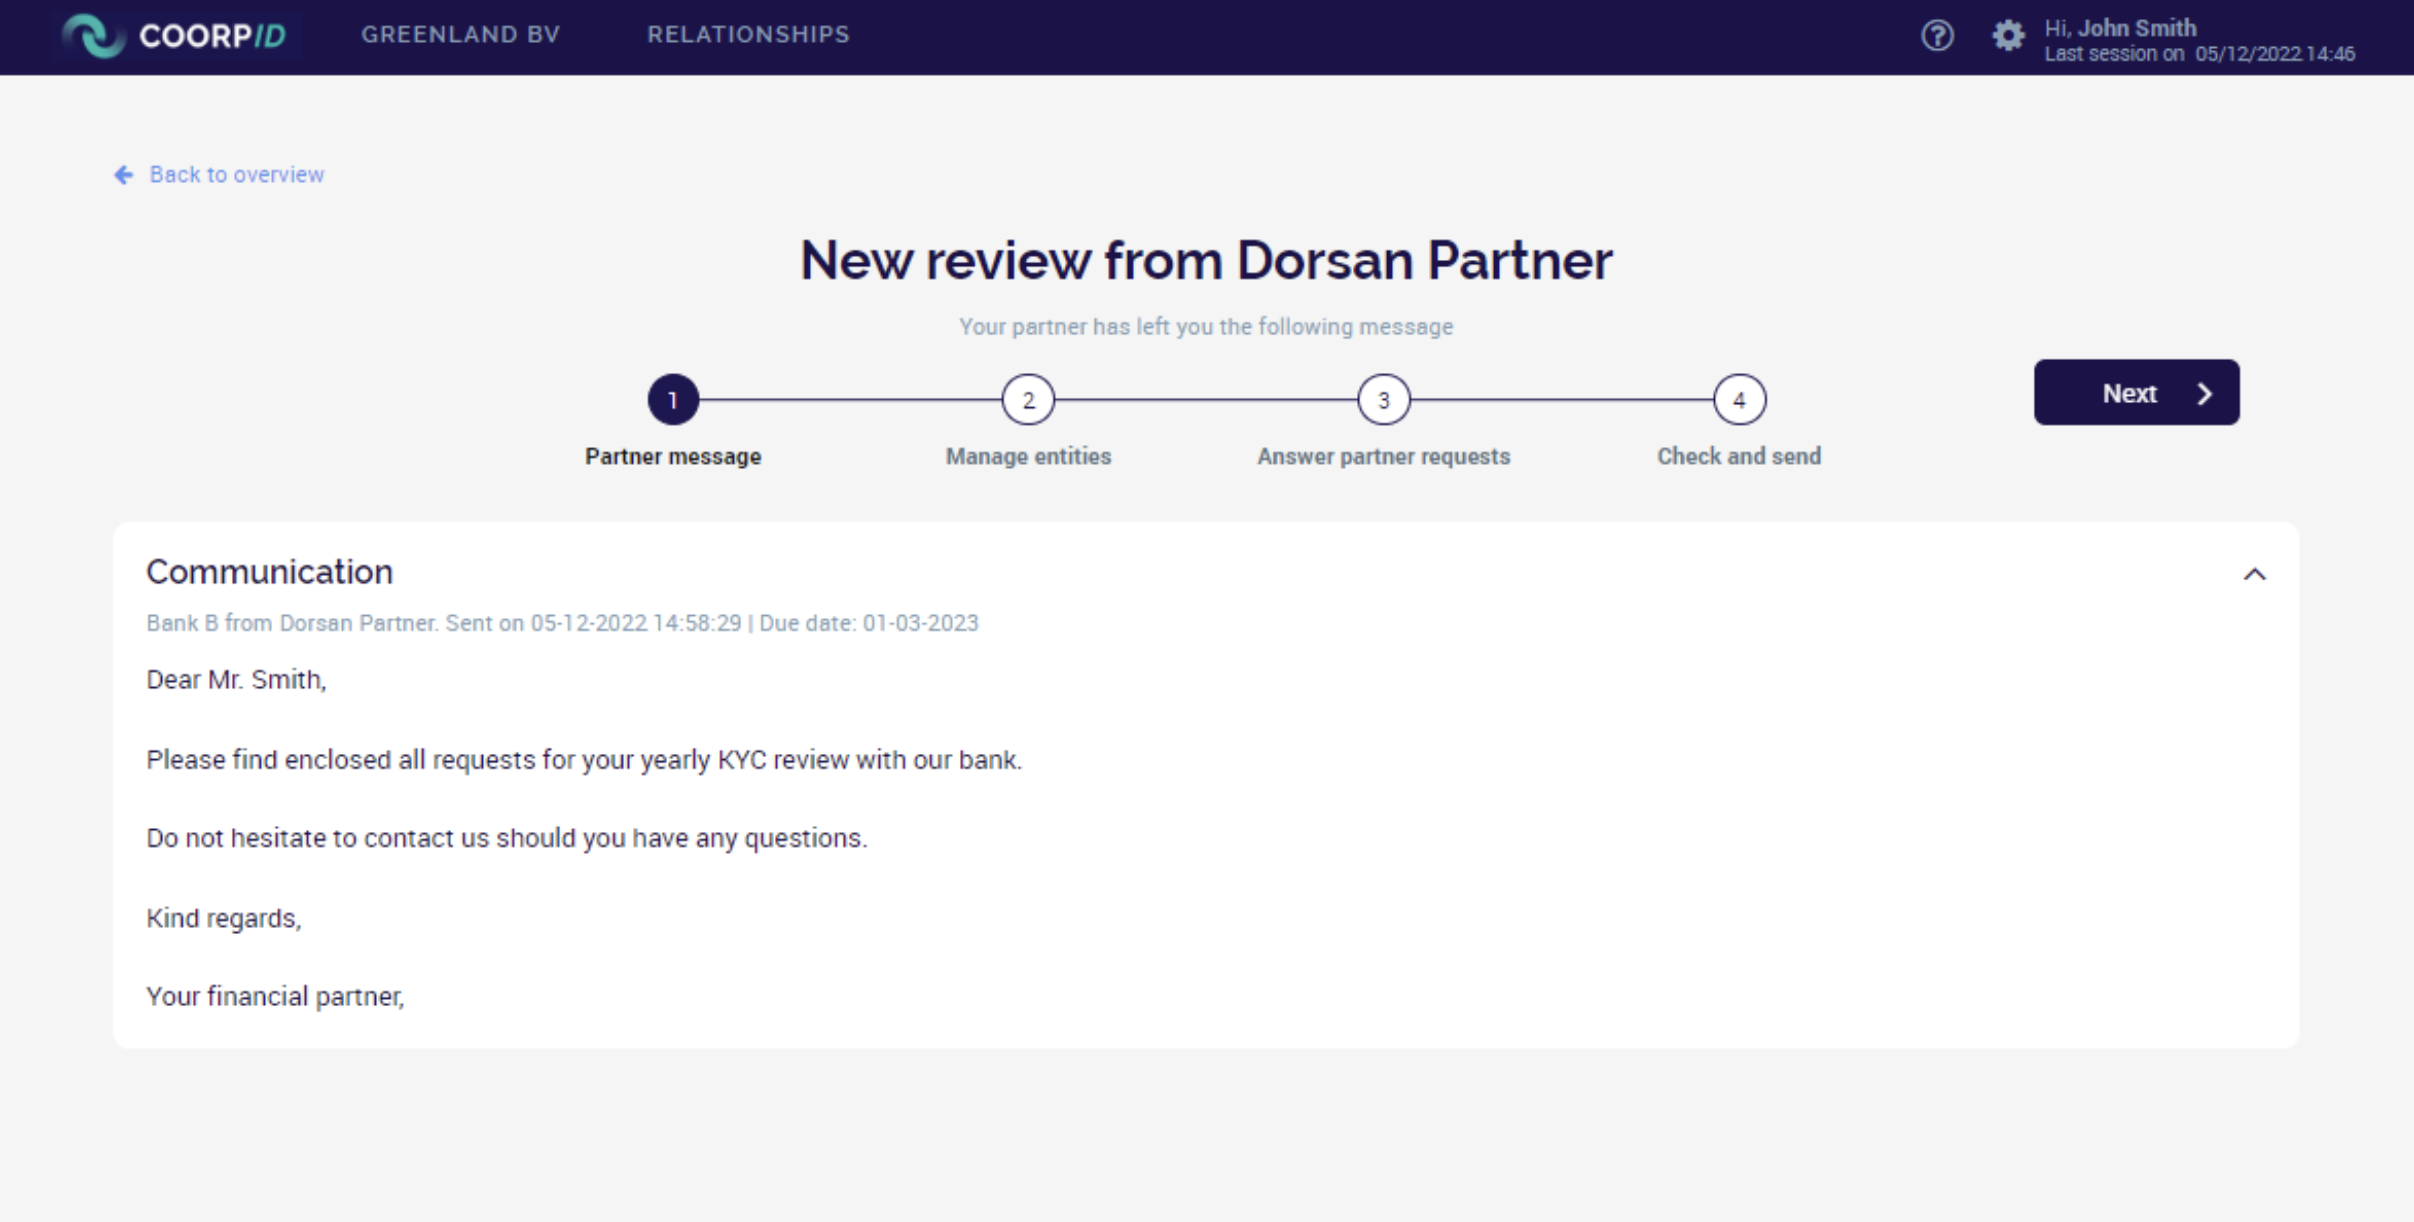Image resolution: width=2414 pixels, height=1222 pixels.
Task: Select step 3 Answer partner requests circle
Action: coord(1383,400)
